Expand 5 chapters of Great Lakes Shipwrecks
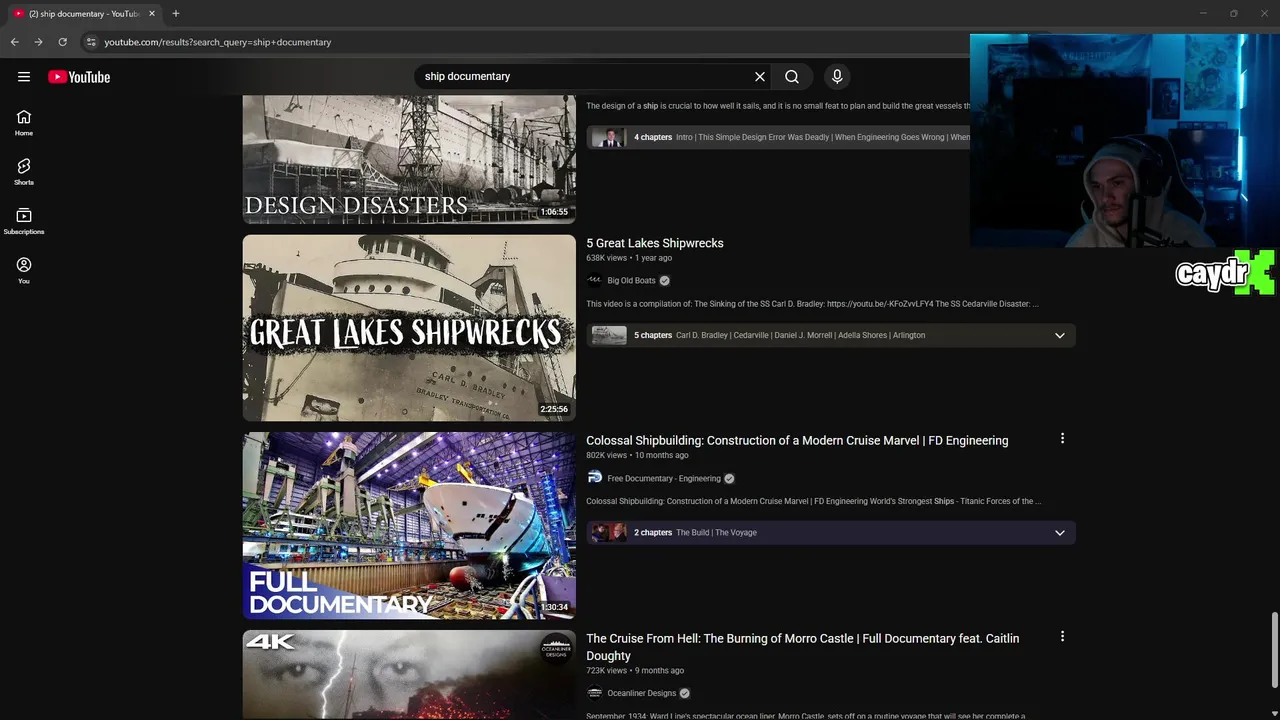 pyautogui.click(x=1059, y=335)
